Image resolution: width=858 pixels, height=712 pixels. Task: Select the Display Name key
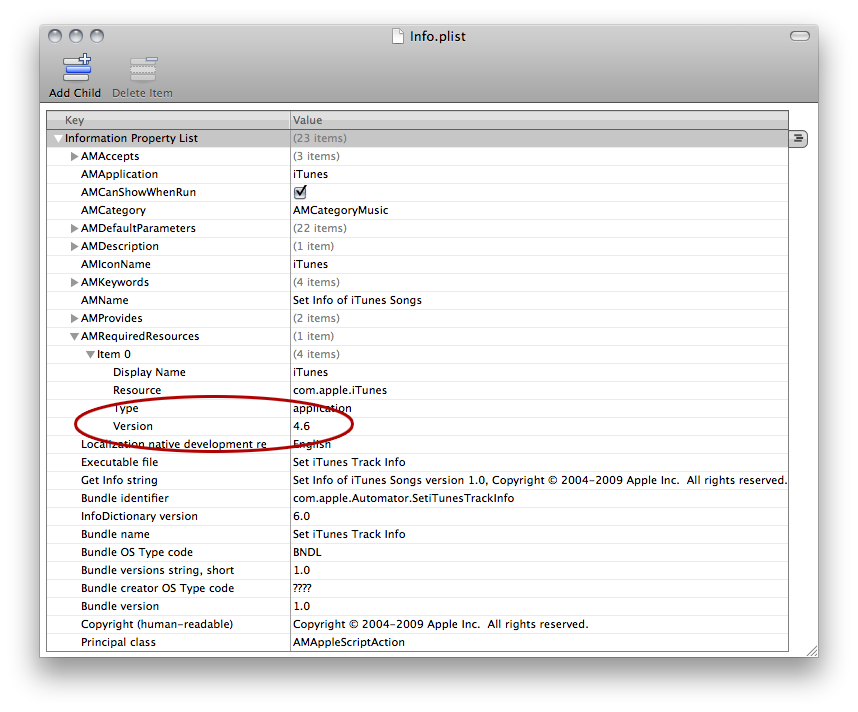pos(149,372)
